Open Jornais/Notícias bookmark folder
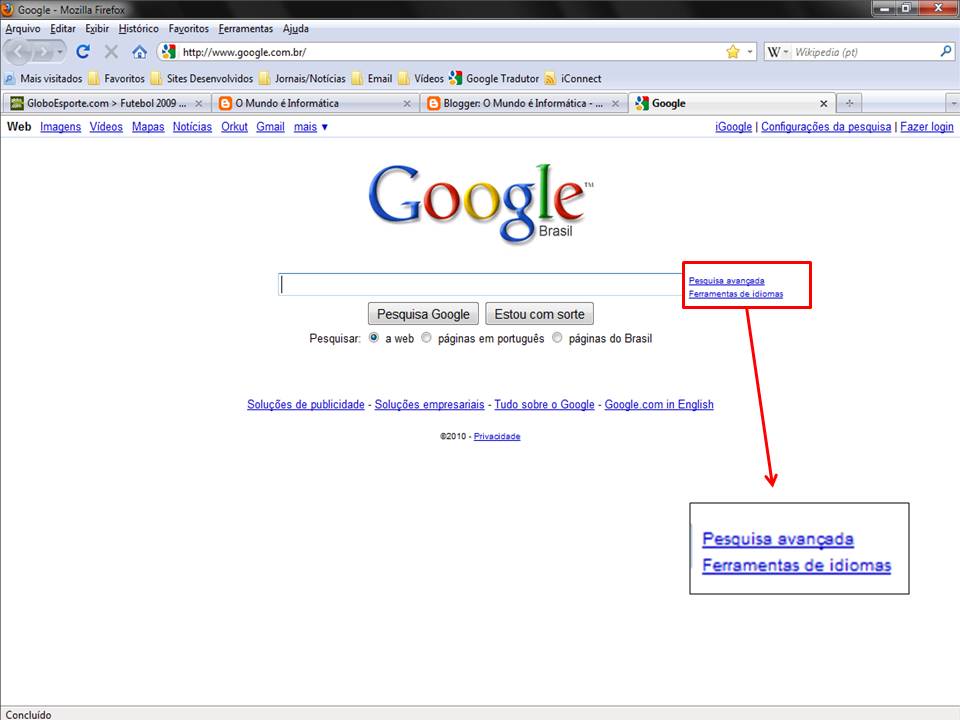Viewport: 960px width, 720px height. pos(302,78)
